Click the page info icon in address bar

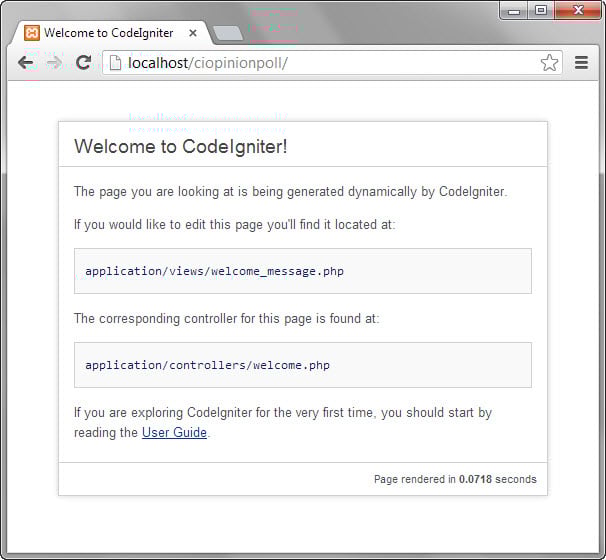(x=115, y=63)
